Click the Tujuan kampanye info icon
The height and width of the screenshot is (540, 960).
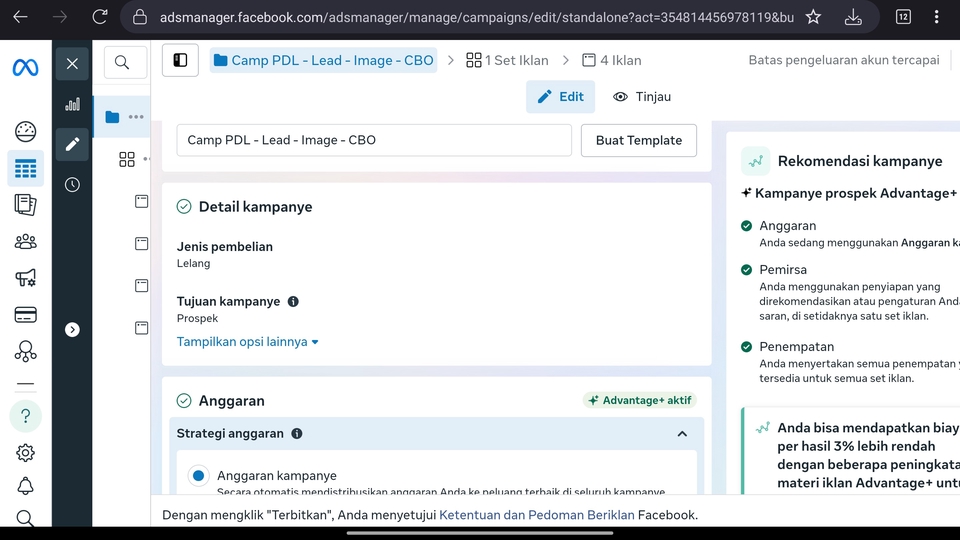pyautogui.click(x=293, y=301)
